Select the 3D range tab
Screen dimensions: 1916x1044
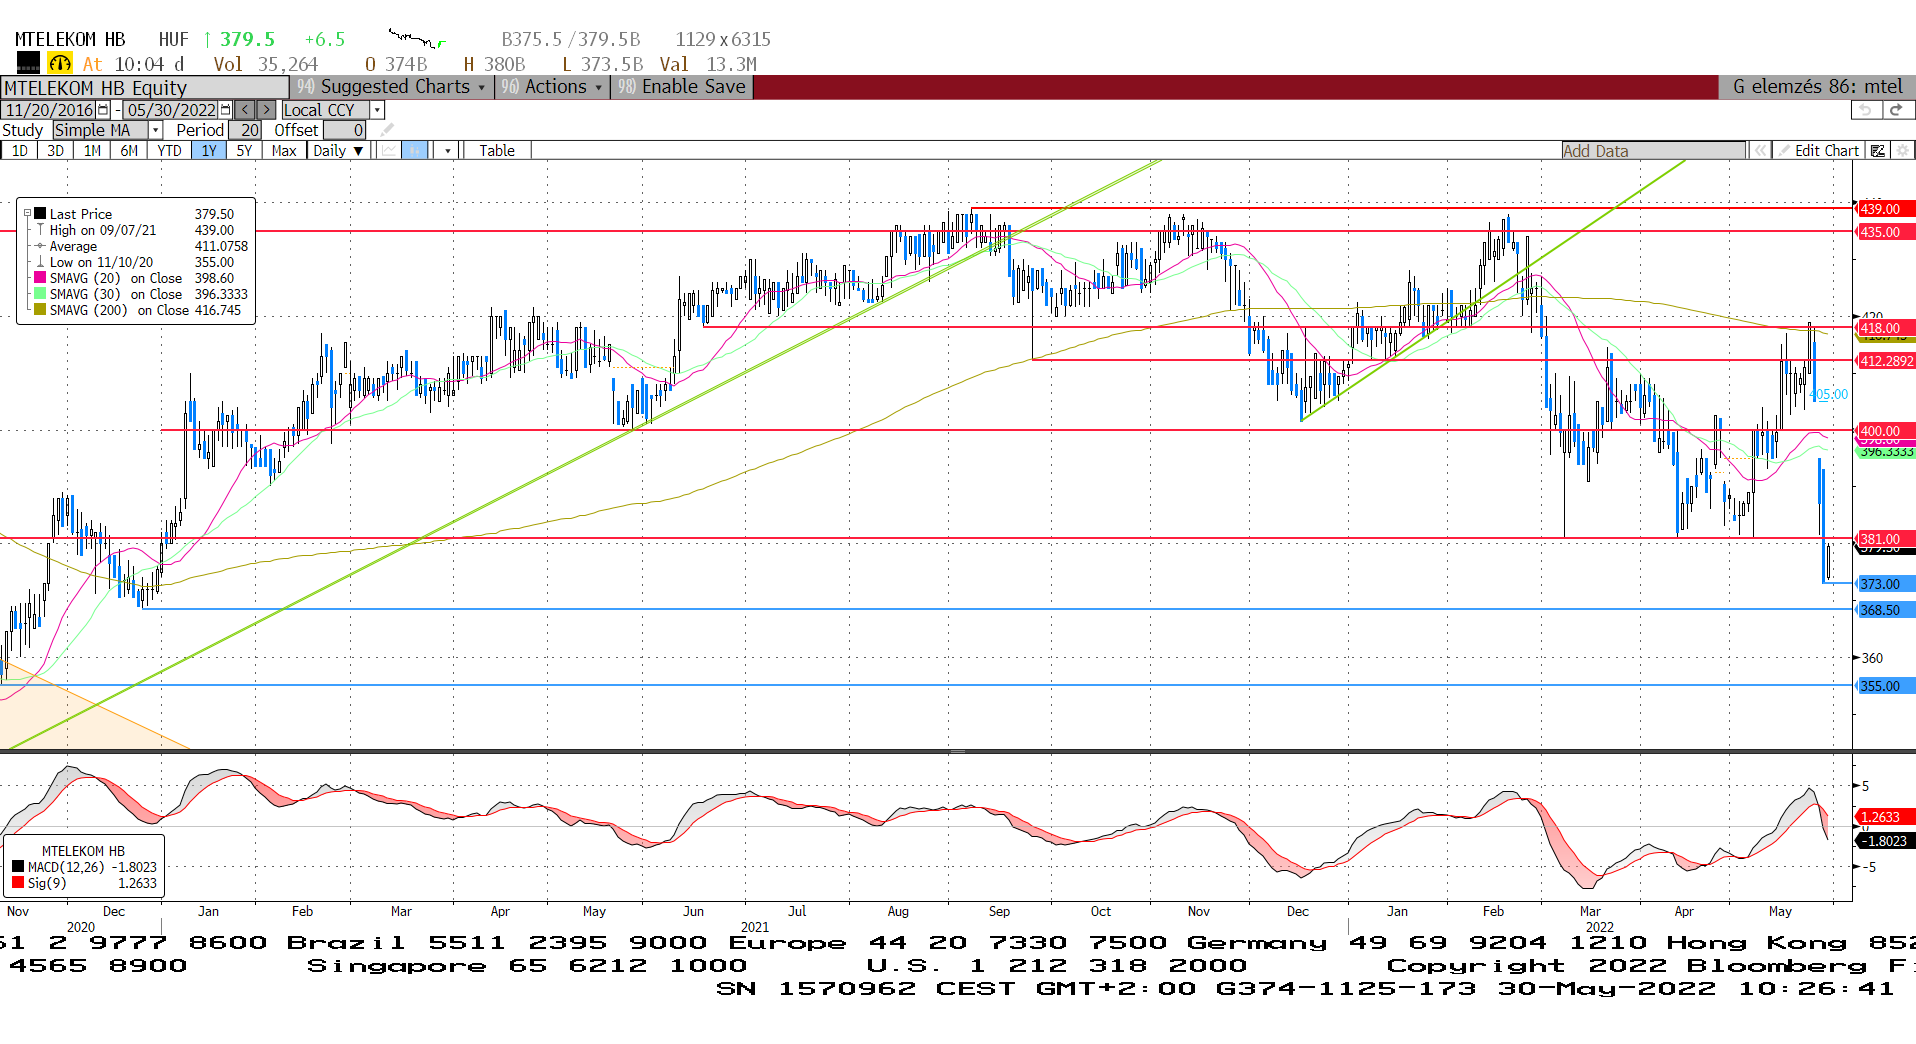coord(55,150)
